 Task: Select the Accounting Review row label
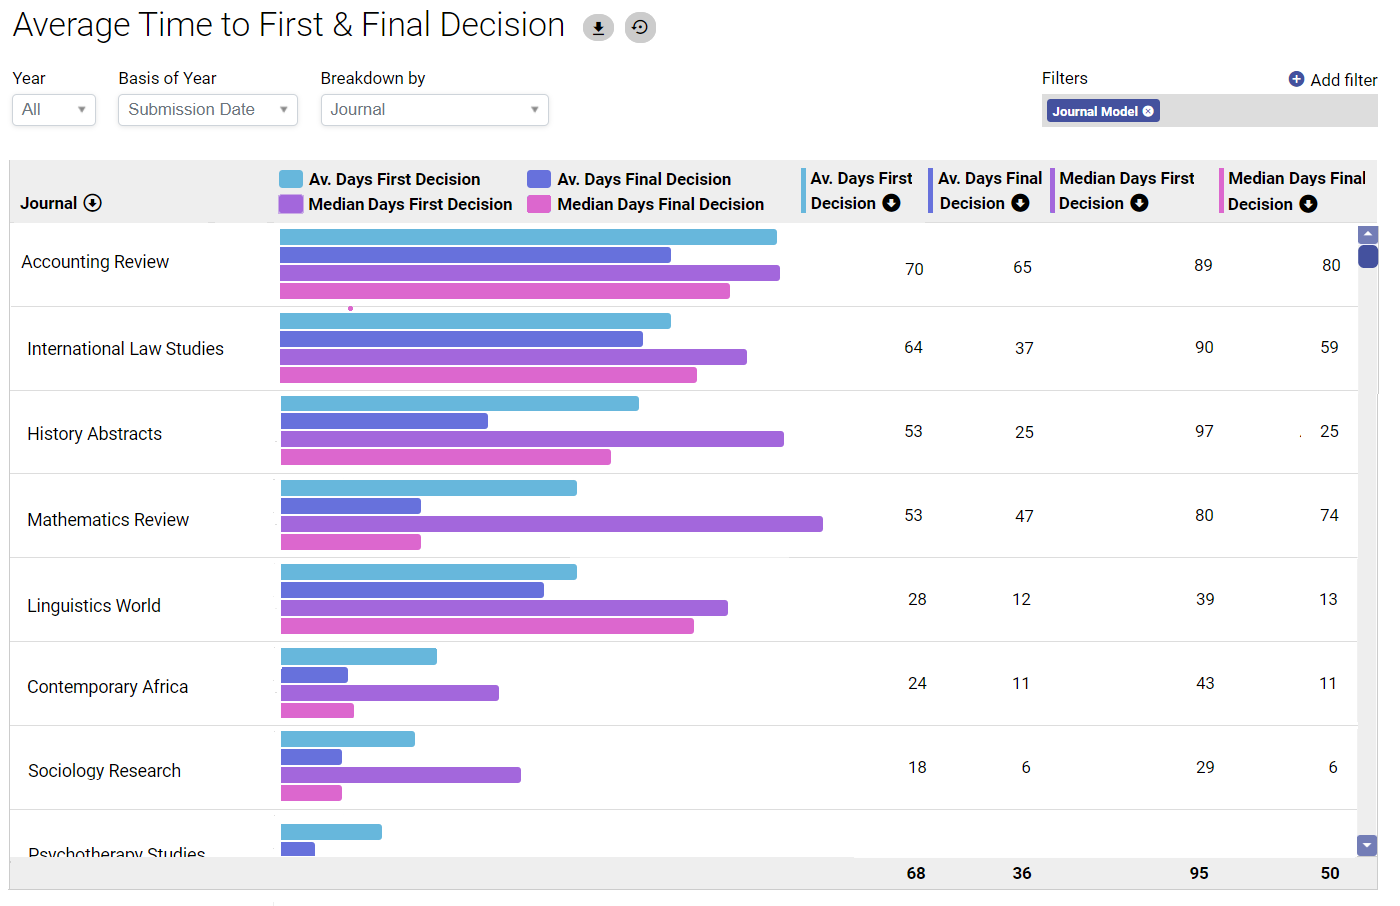[95, 262]
